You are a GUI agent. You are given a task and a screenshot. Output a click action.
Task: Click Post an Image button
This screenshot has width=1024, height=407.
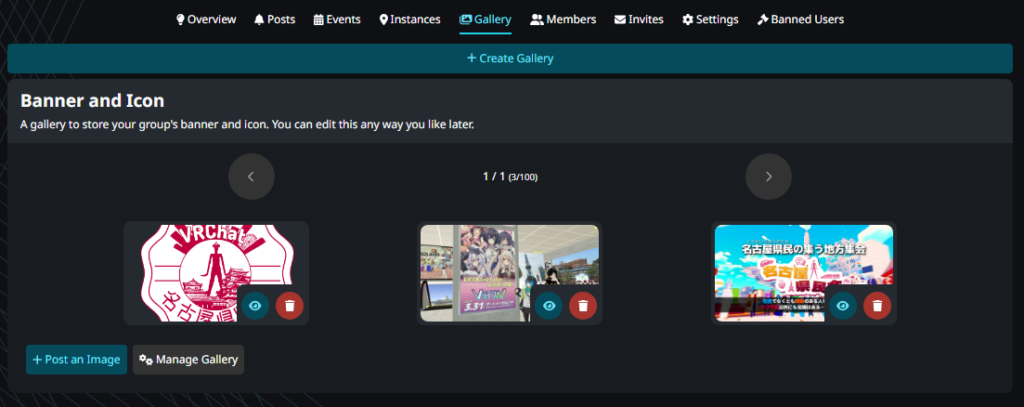pos(76,359)
